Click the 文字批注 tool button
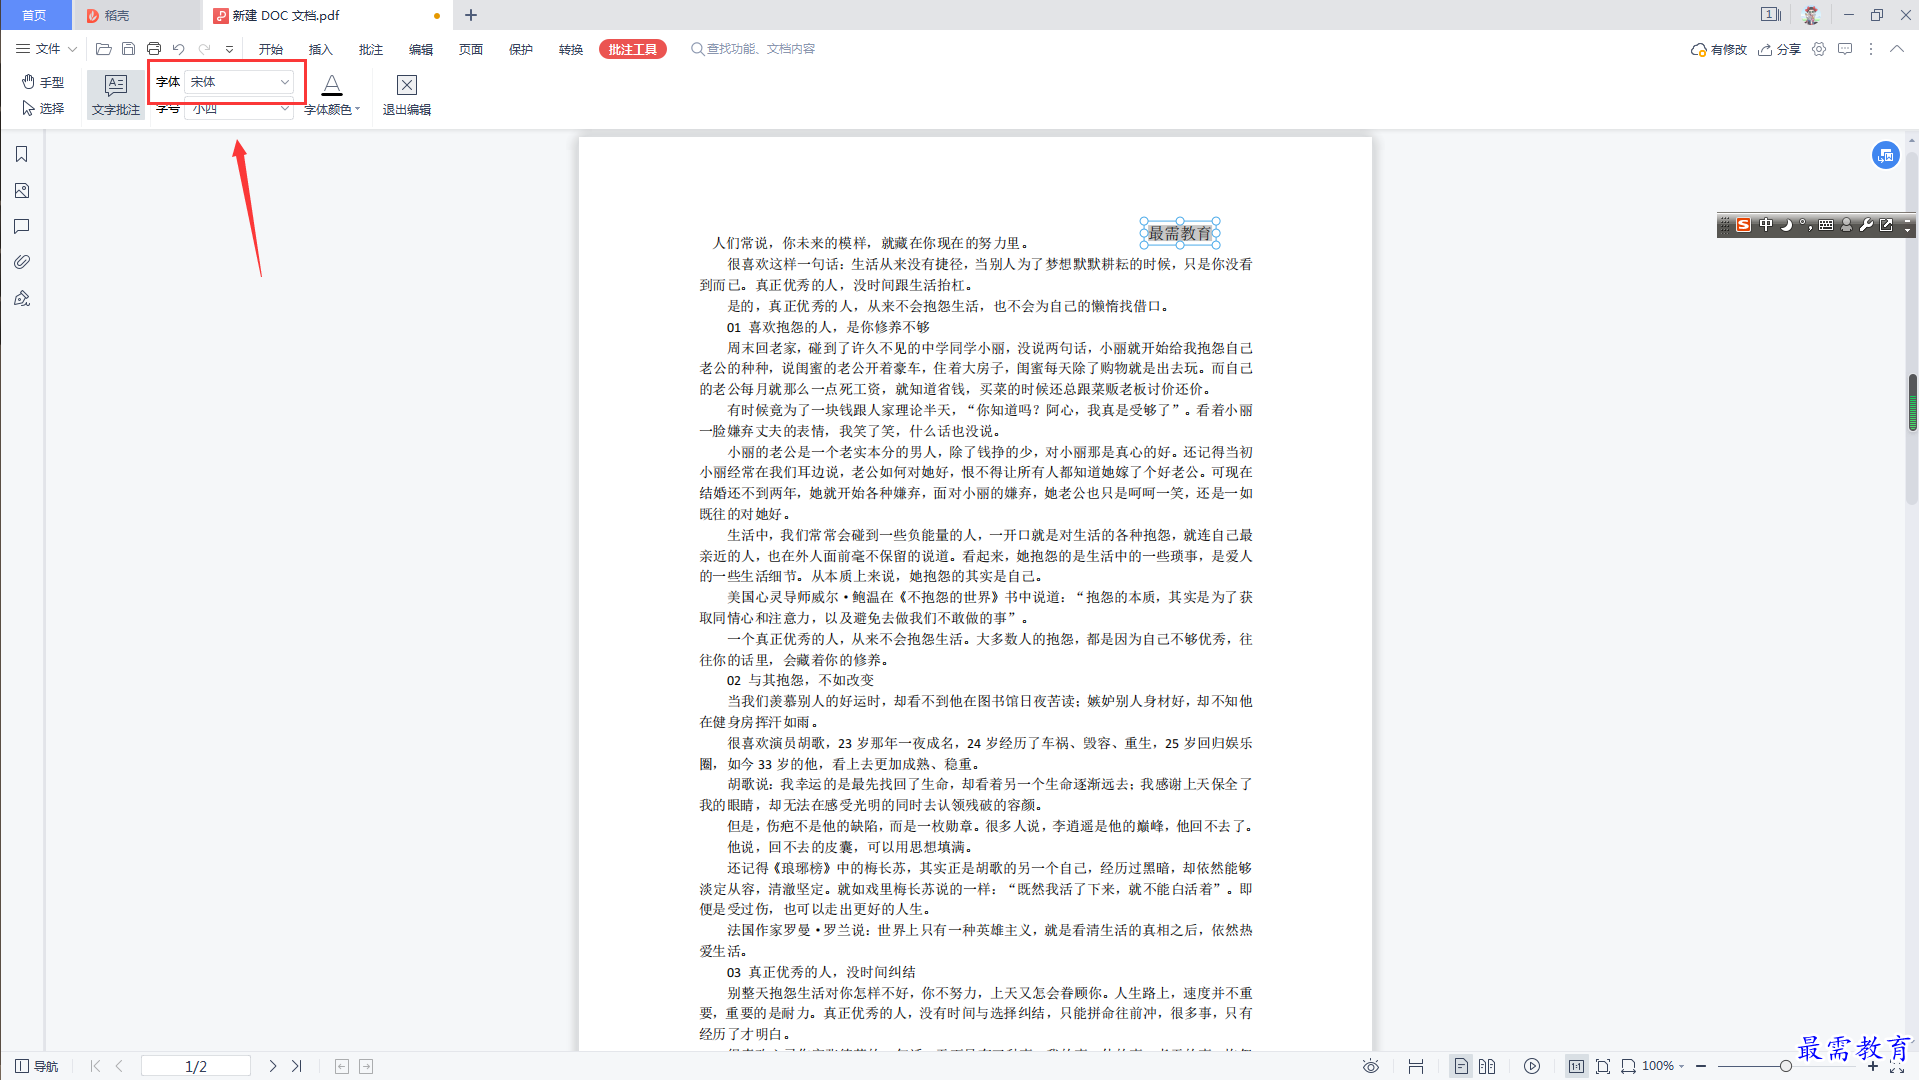1919x1080 pixels. coord(116,95)
